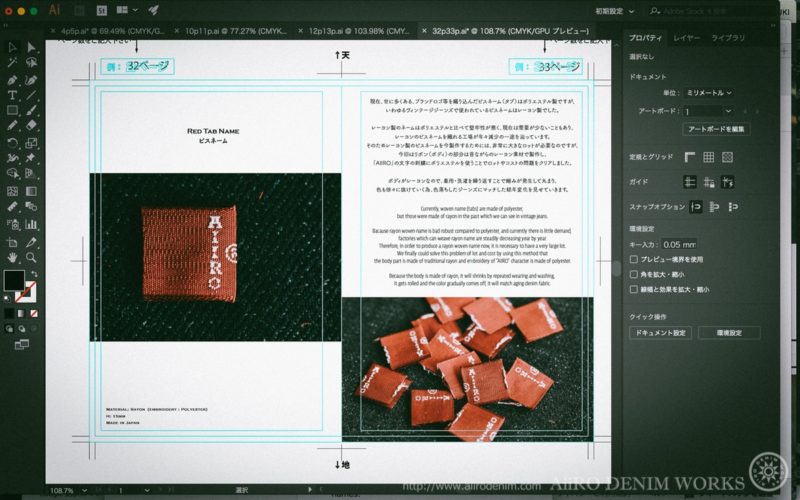Select the Paintbrush tool
This screenshot has width=800, height=500.
pos(31,110)
